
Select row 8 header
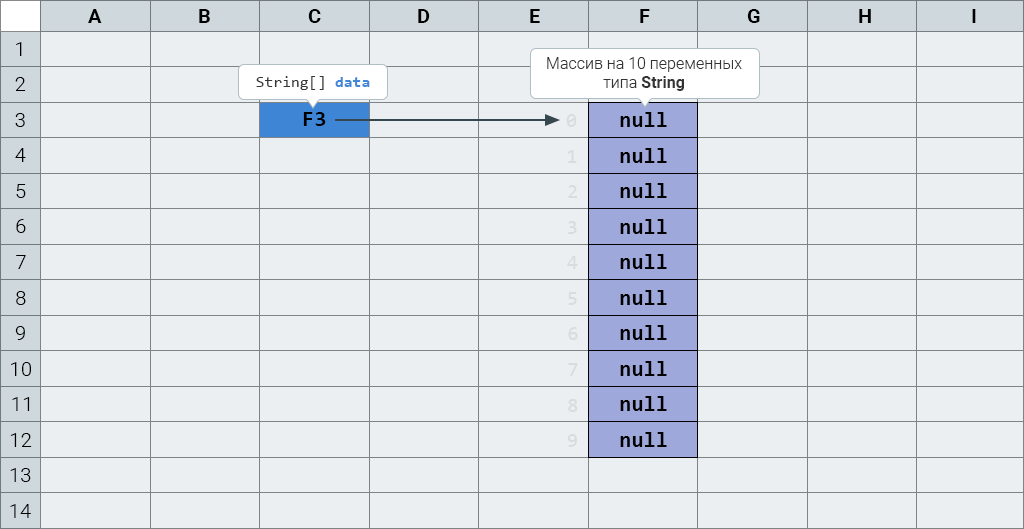click(x=20, y=298)
